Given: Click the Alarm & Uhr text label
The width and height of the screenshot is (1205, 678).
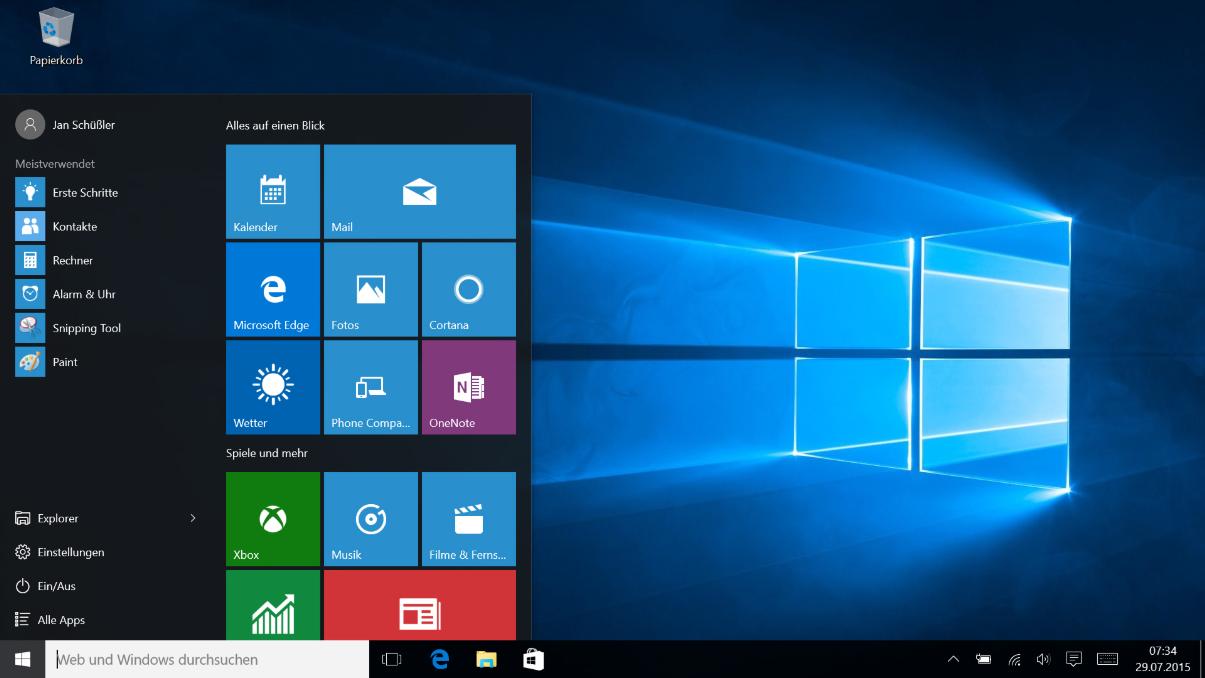Looking at the screenshot, I should (84, 294).
